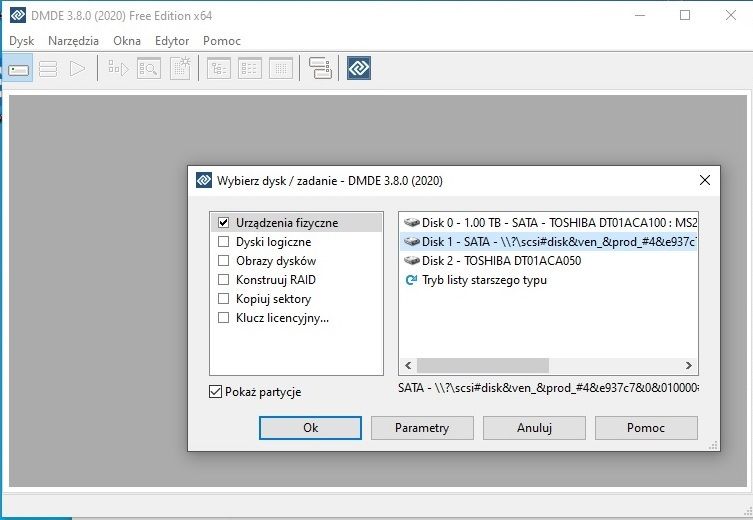Image resolution: width=753 pixels, height=520 pixels.
Task: Select the Klucz licencyjny checkbox
Action: pos(223,318)
